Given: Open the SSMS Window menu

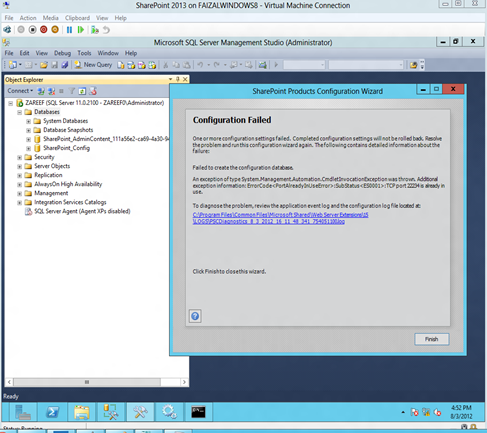Looking at the screenshot, I should click(108, 53).
